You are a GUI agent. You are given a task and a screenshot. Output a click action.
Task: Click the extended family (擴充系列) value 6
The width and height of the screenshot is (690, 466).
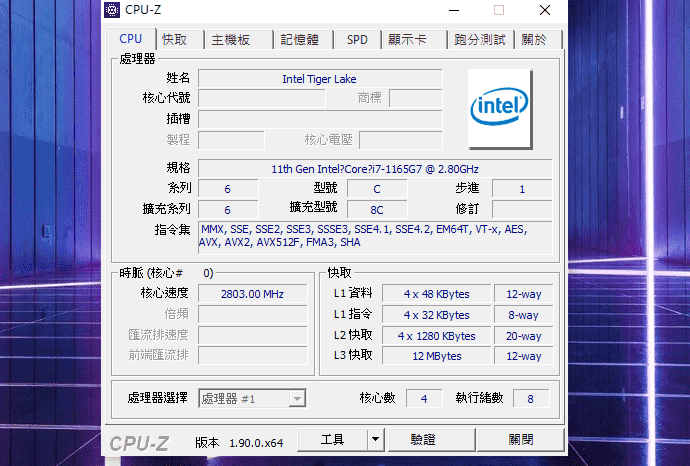click(228, 210)
